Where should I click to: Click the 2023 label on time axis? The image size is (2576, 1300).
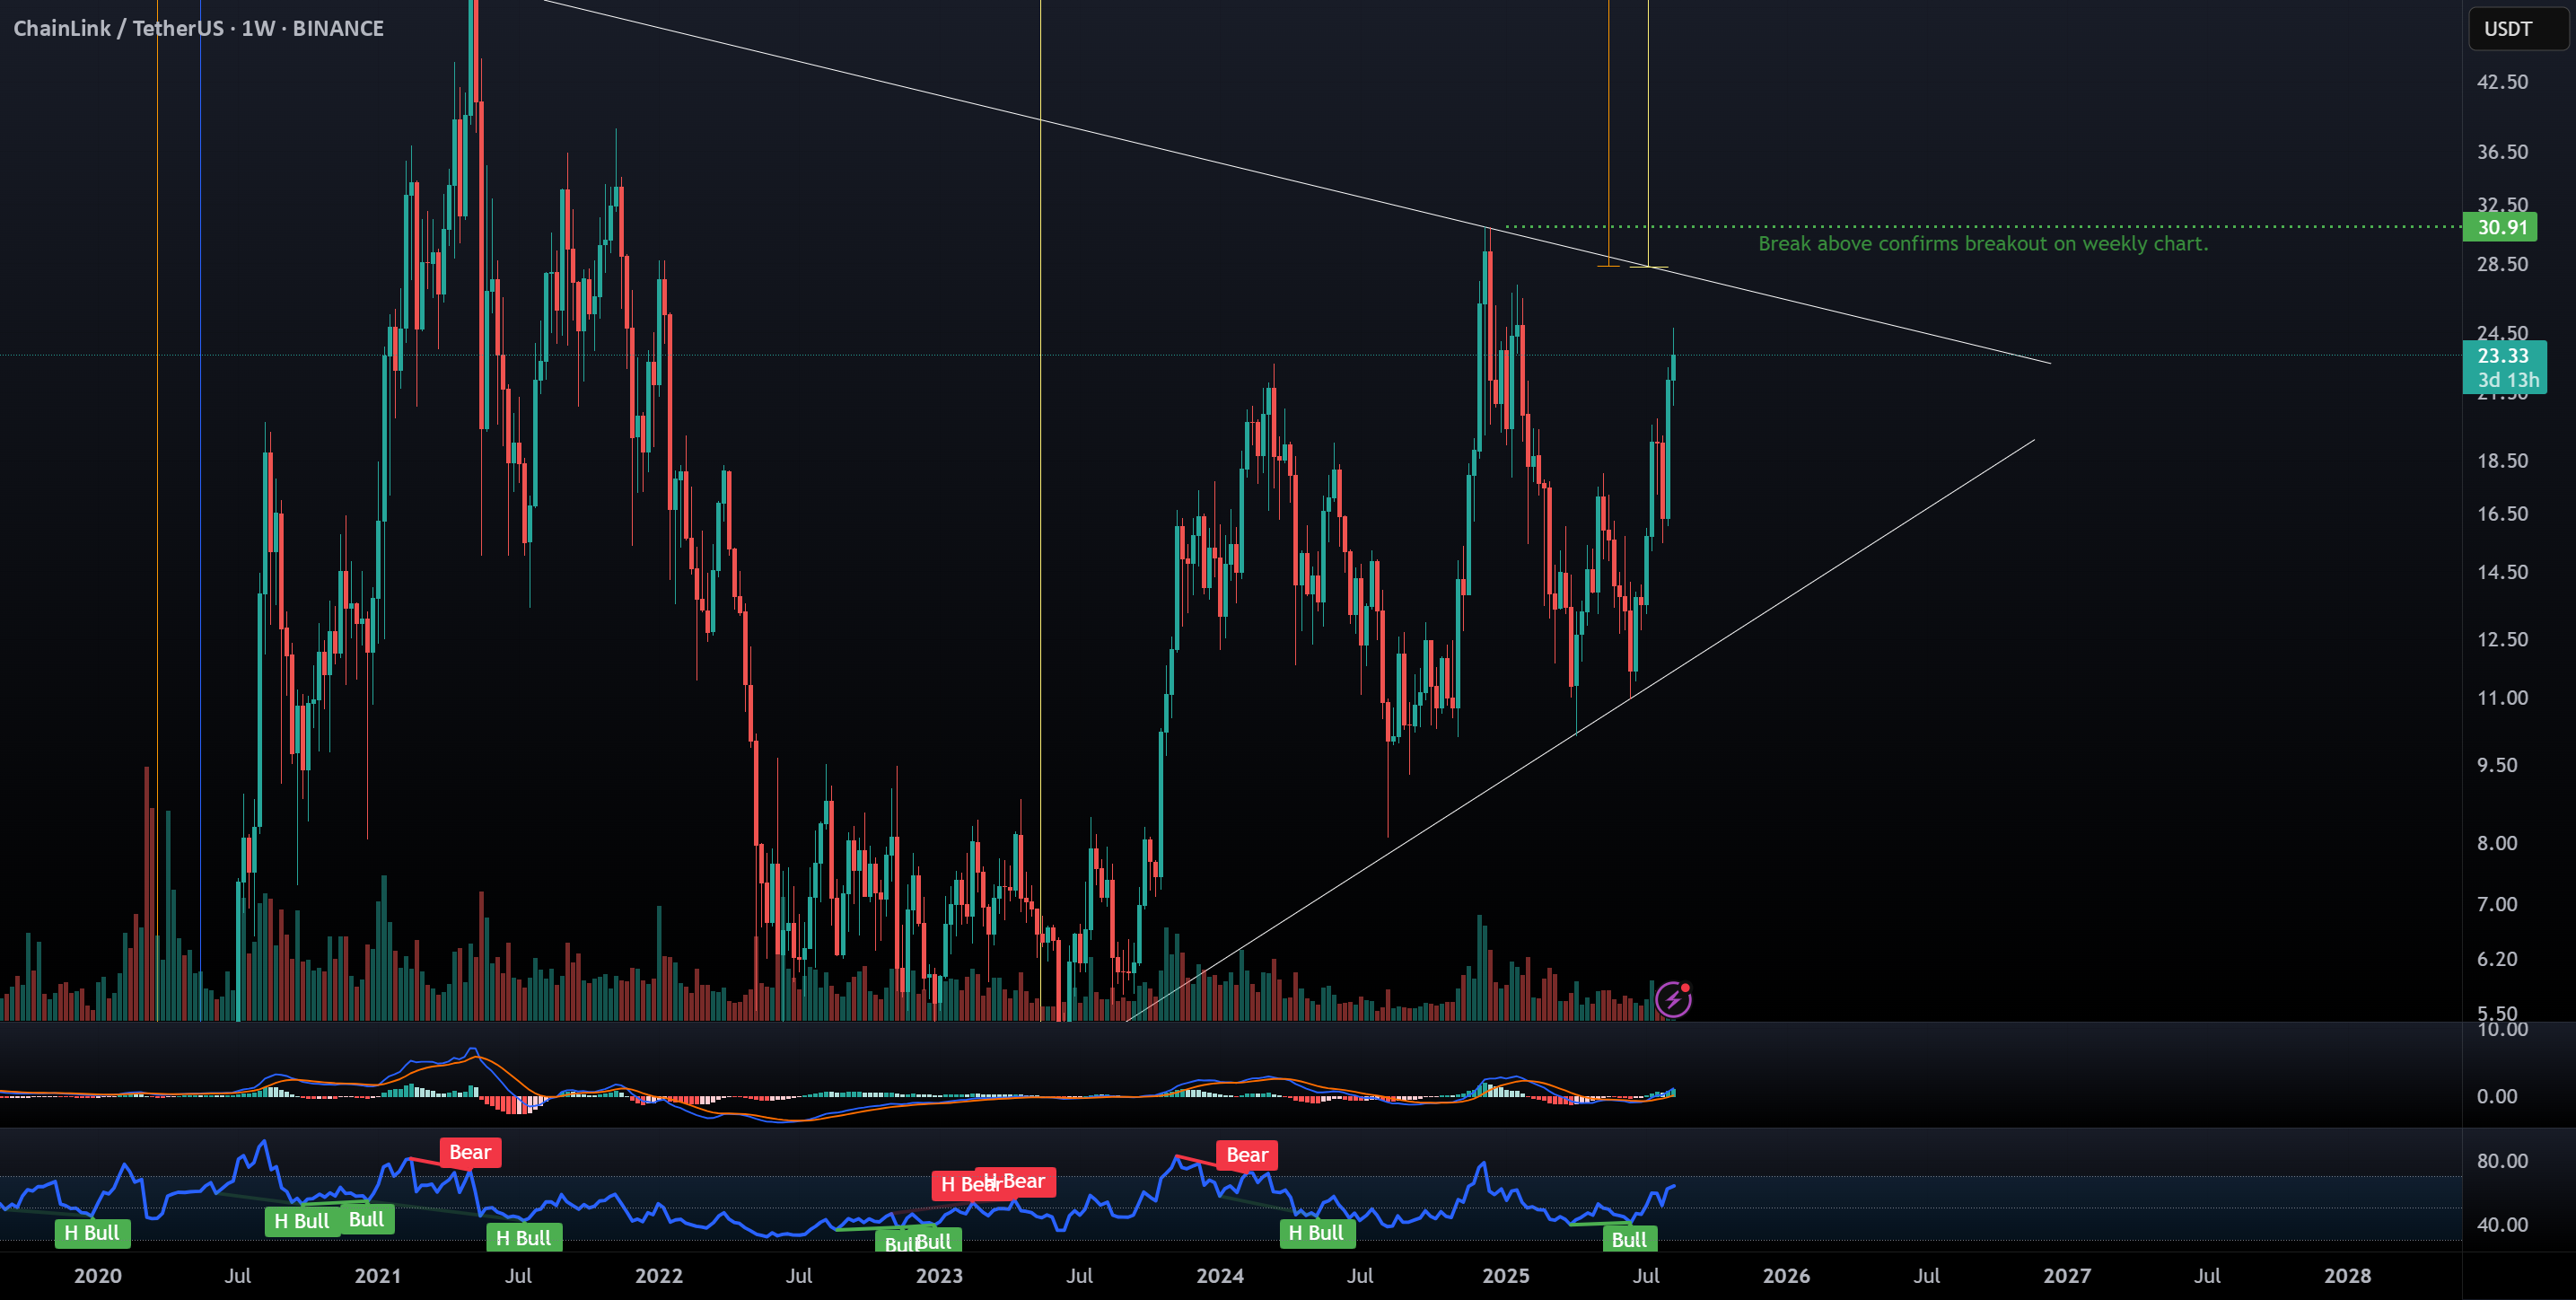pyautogui.click(x=939, y=1276)
